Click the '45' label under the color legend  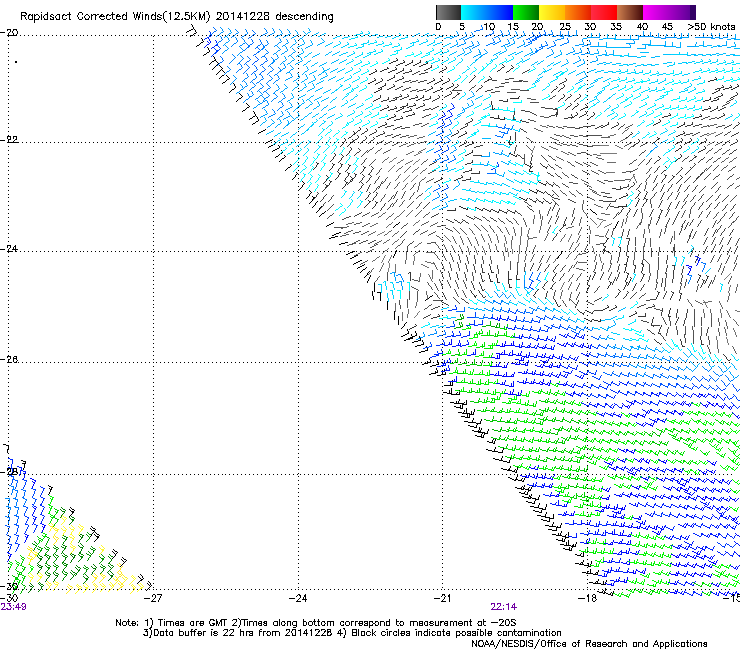(x=667, y=27)
